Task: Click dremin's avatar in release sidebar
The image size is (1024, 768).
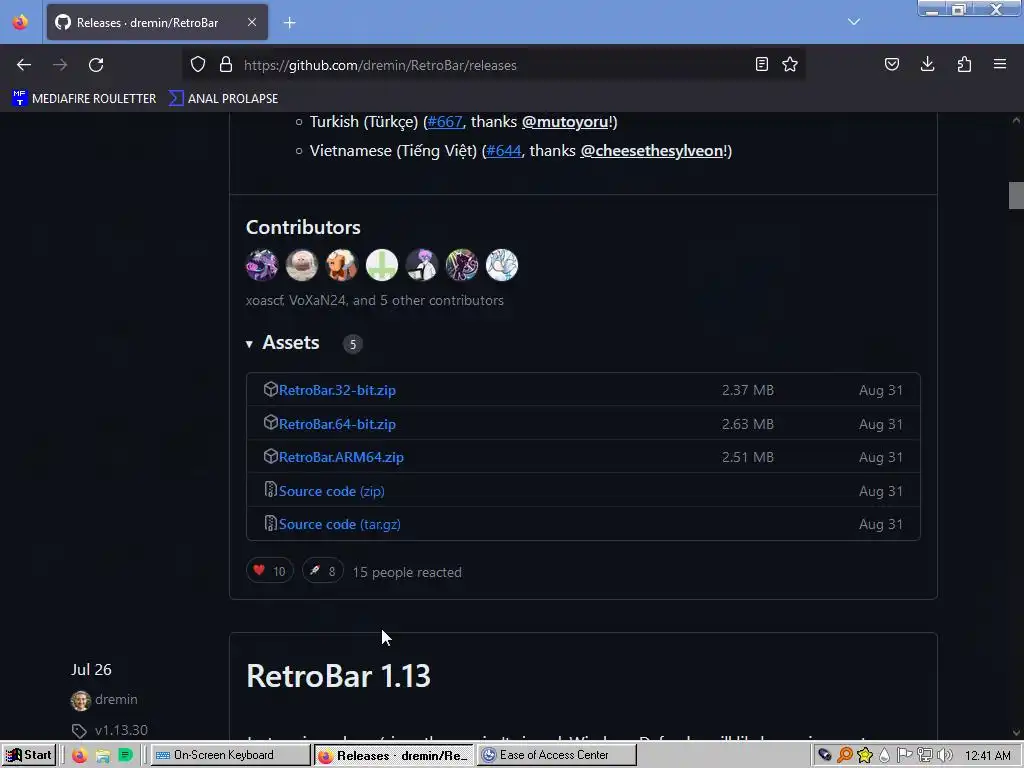Action: (x=80, y=701)
